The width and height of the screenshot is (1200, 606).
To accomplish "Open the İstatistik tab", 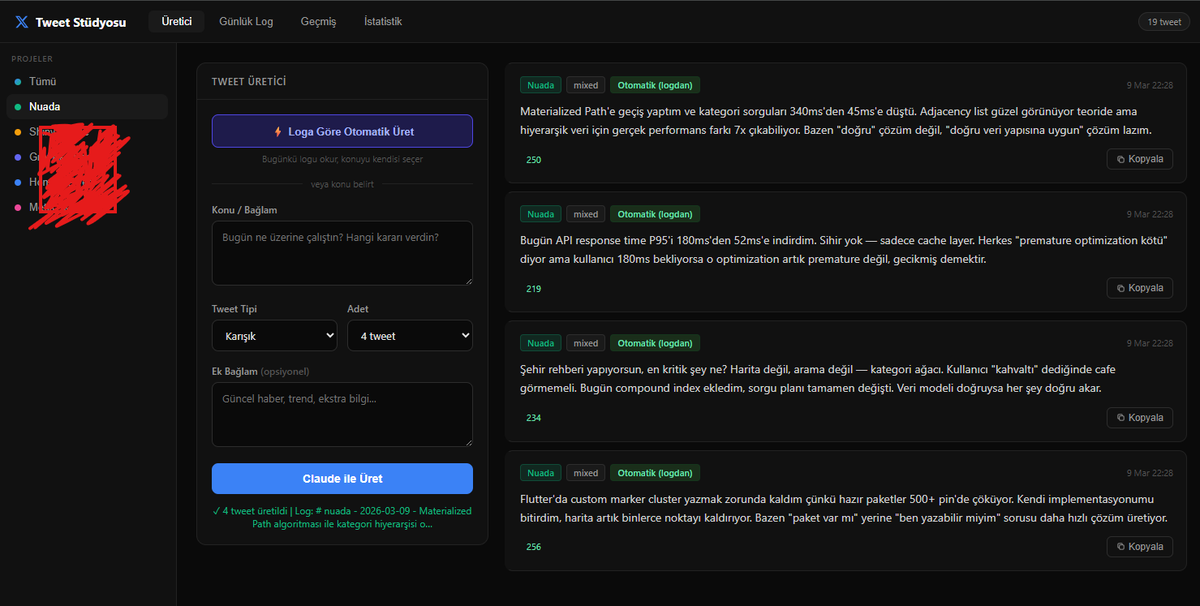I will tap(383, 21).
